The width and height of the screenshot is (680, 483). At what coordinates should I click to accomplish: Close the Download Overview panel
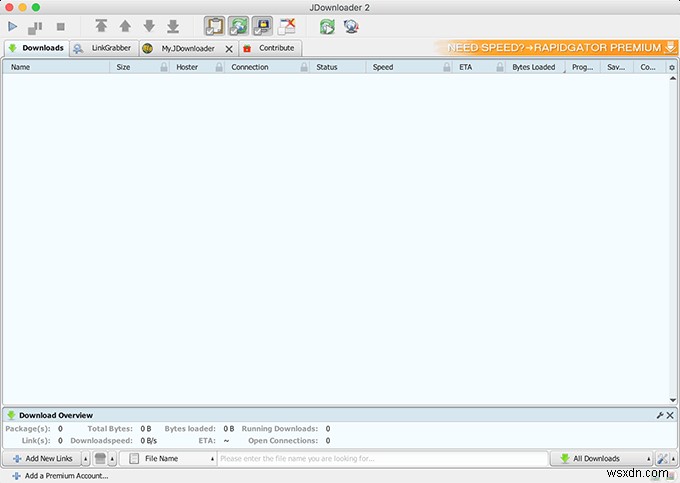(670, 415)
